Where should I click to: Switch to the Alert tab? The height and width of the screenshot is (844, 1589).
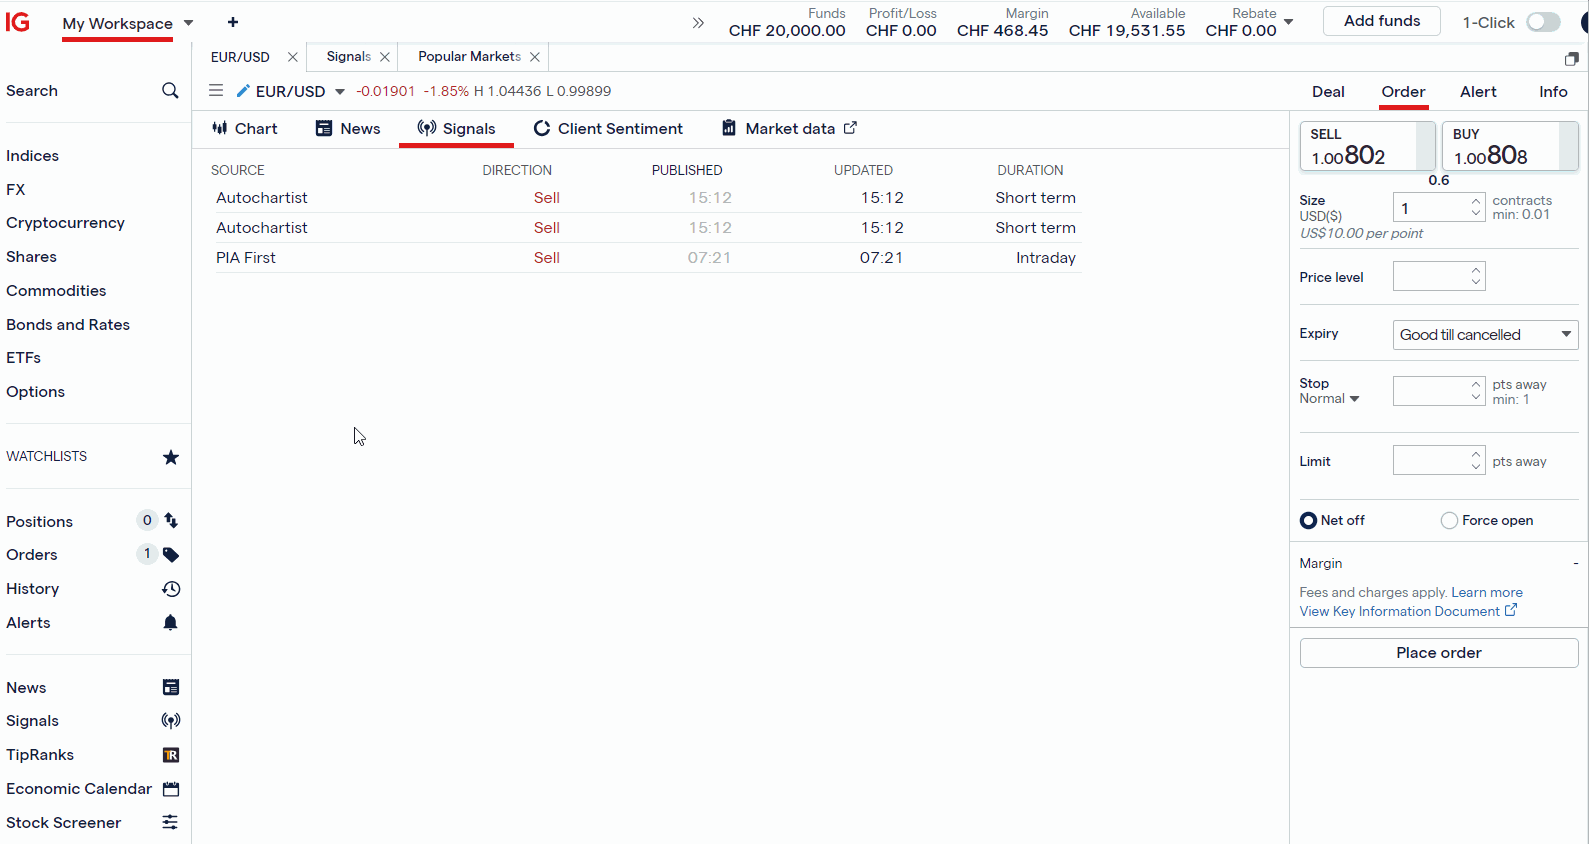tap(1478, 92)
